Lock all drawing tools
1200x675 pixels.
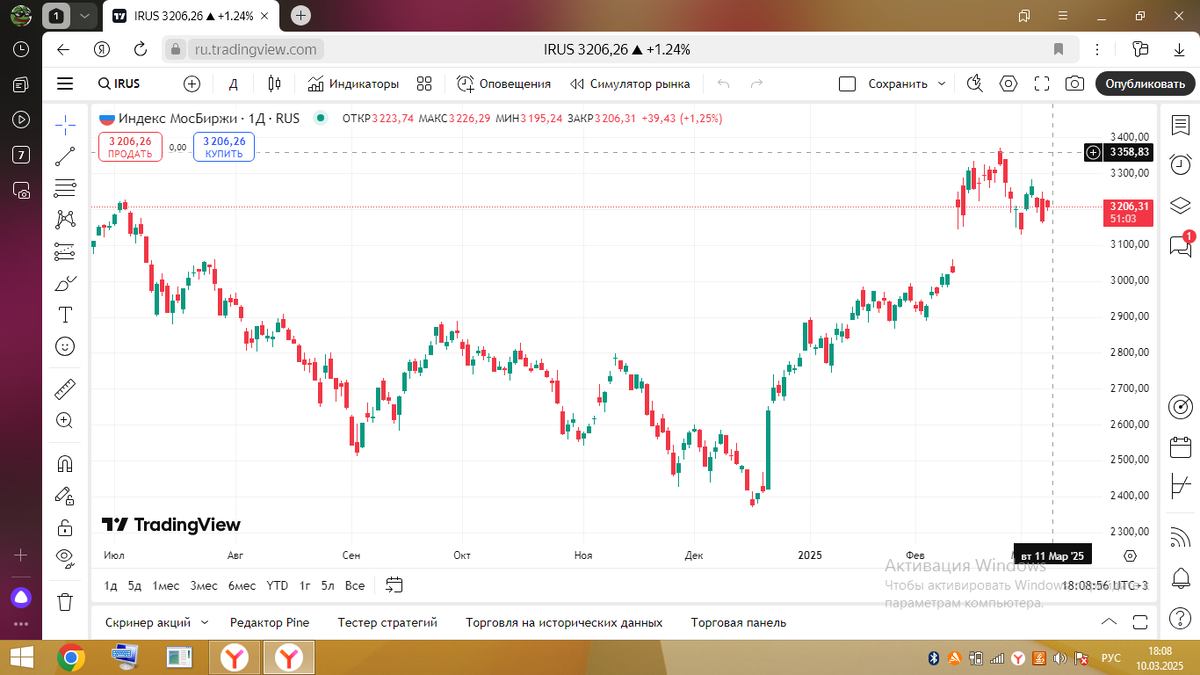pyautogui.click(x=65, y=527)
